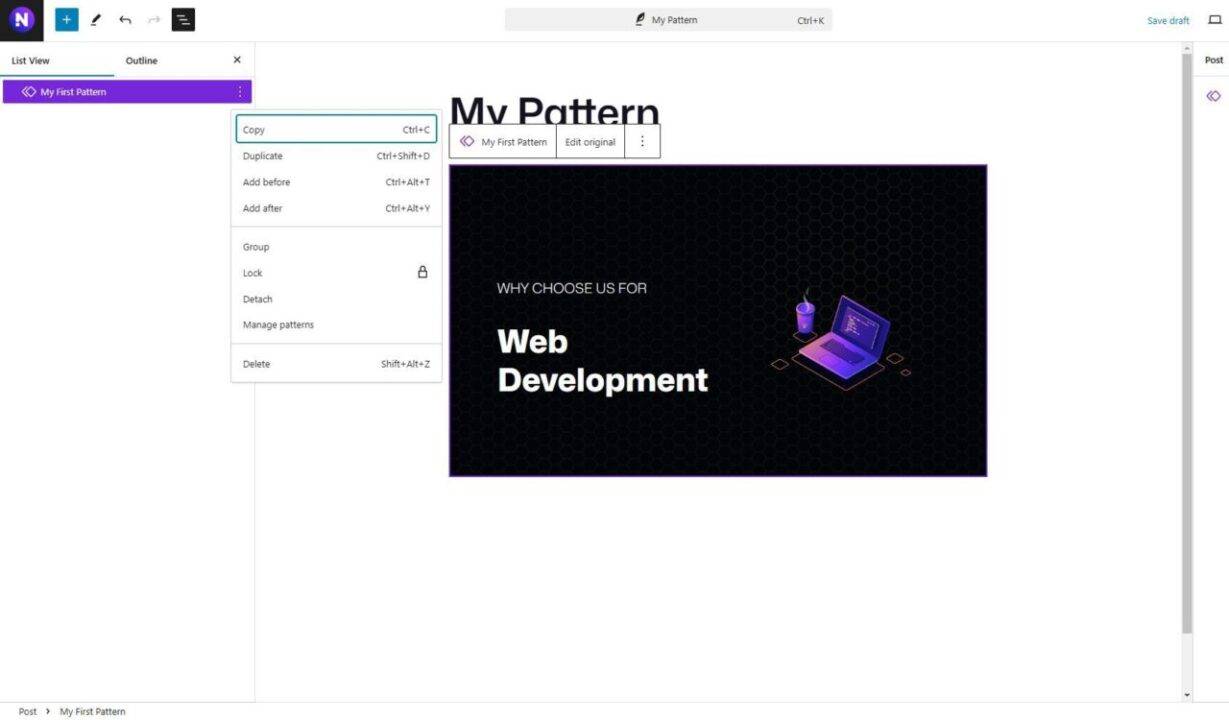Open the My Pattern command palette
The image size is (1229, 720).
click(x=668, y=19)
